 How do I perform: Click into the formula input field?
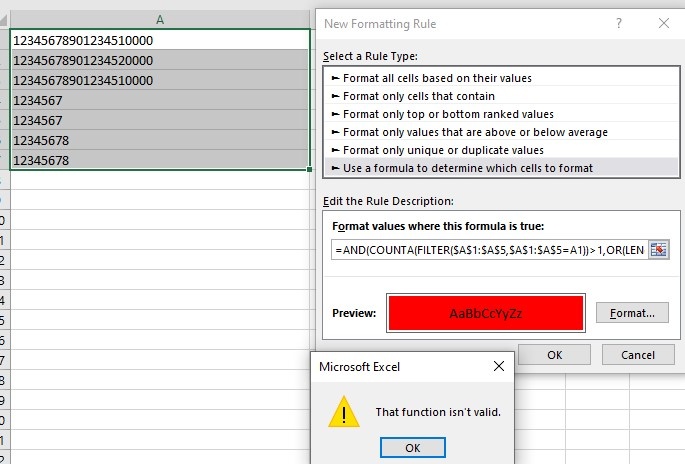tap(489, 250)
